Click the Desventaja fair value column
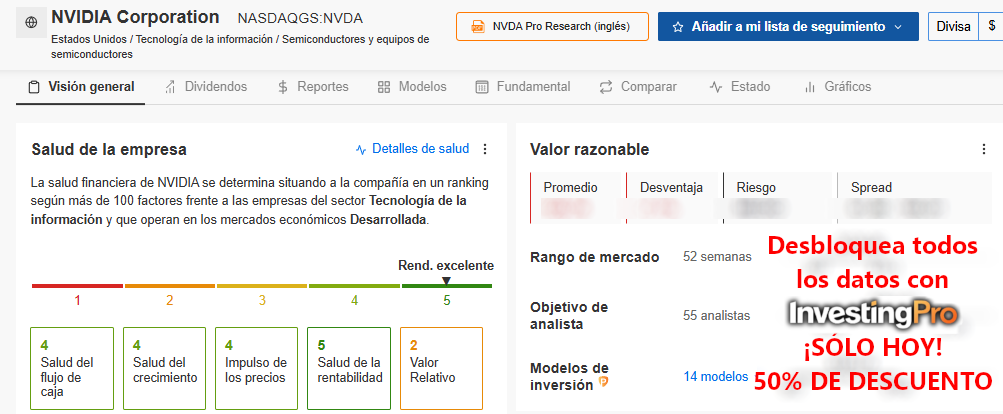Image resolution: width=1003 pixels, height=414 pixels. click(674, 198)
